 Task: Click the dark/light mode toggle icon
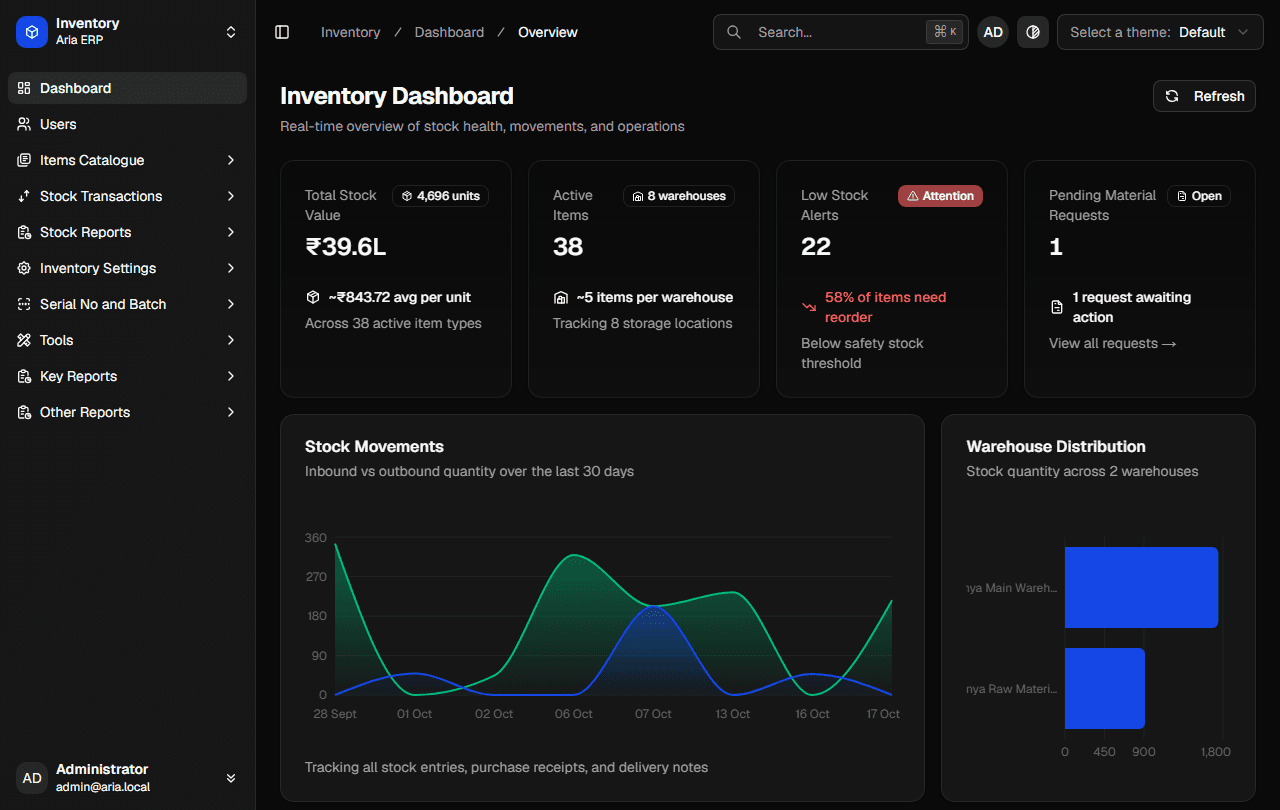click(x=1033, y=32)
